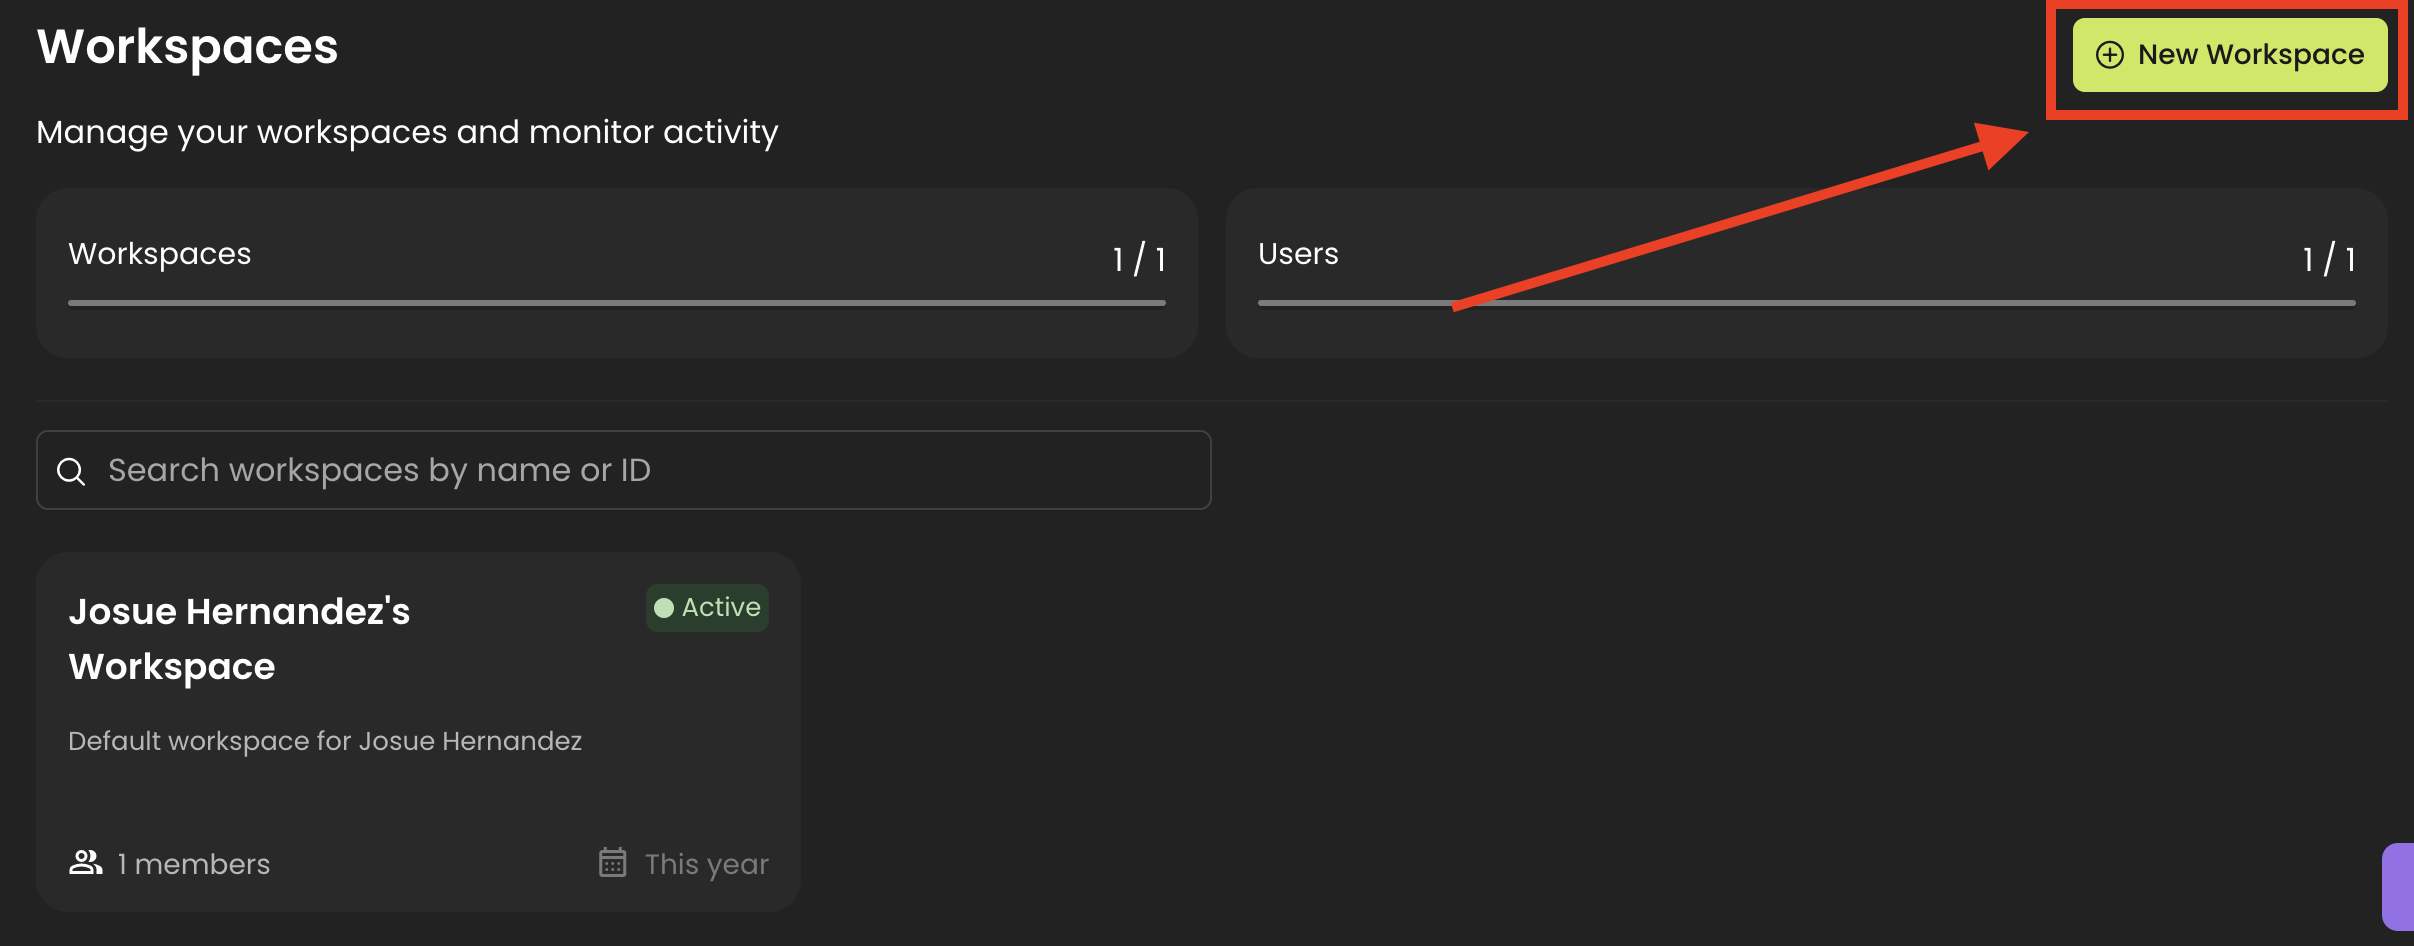The width and height of the screenshot is (2414, 946).
Task: Click the magnifying glass search icon
Action: click(71, 471)
